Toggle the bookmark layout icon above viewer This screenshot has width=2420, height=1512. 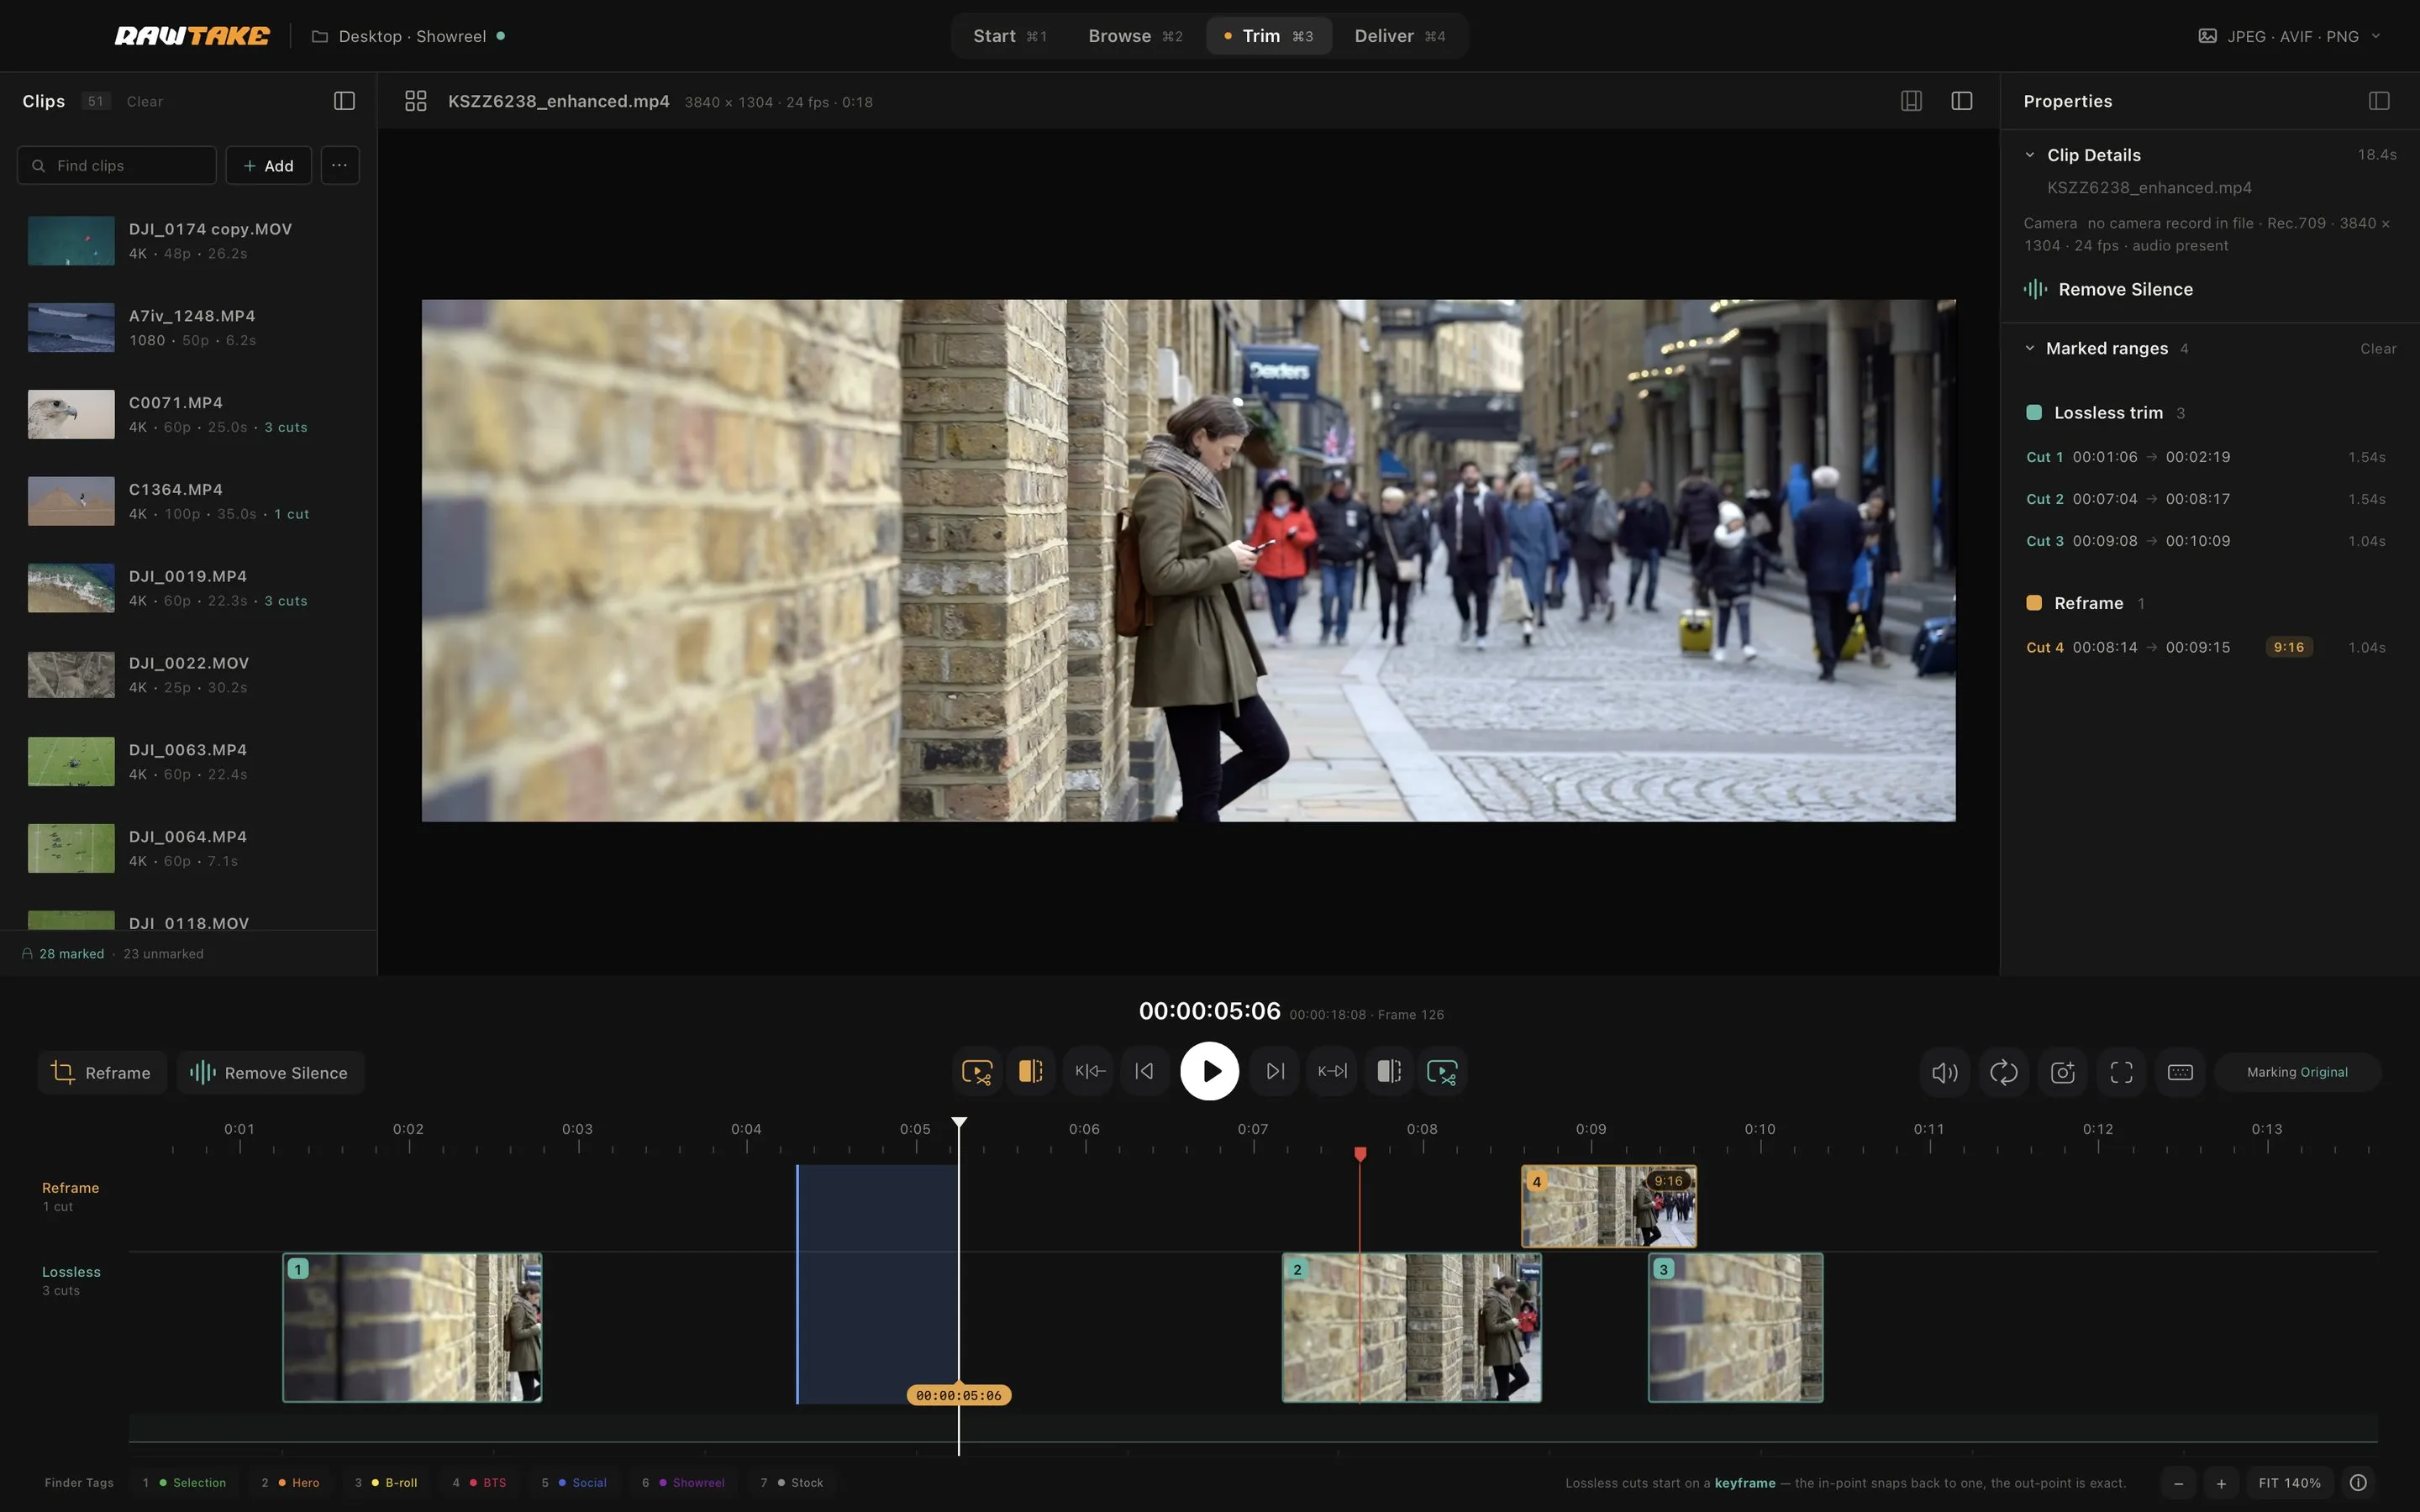click(x=1911, y=101)
